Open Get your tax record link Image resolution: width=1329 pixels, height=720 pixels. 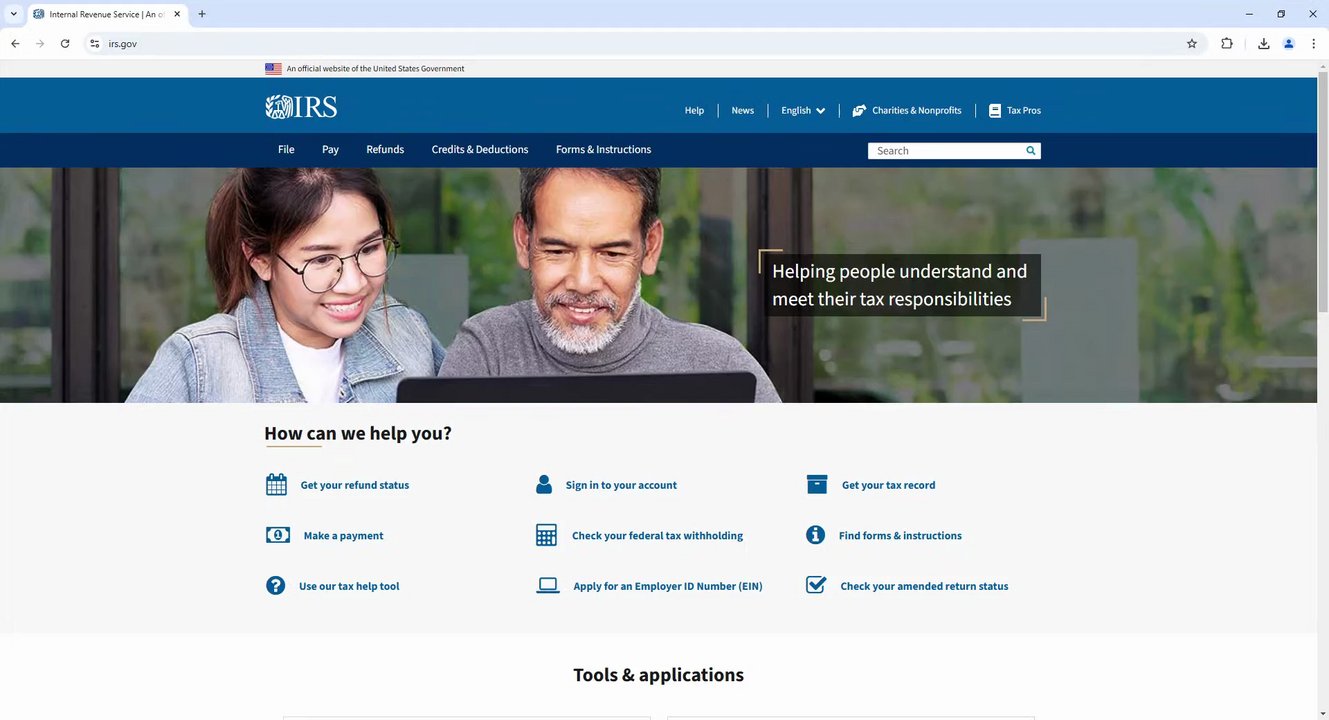pos(889,485)
